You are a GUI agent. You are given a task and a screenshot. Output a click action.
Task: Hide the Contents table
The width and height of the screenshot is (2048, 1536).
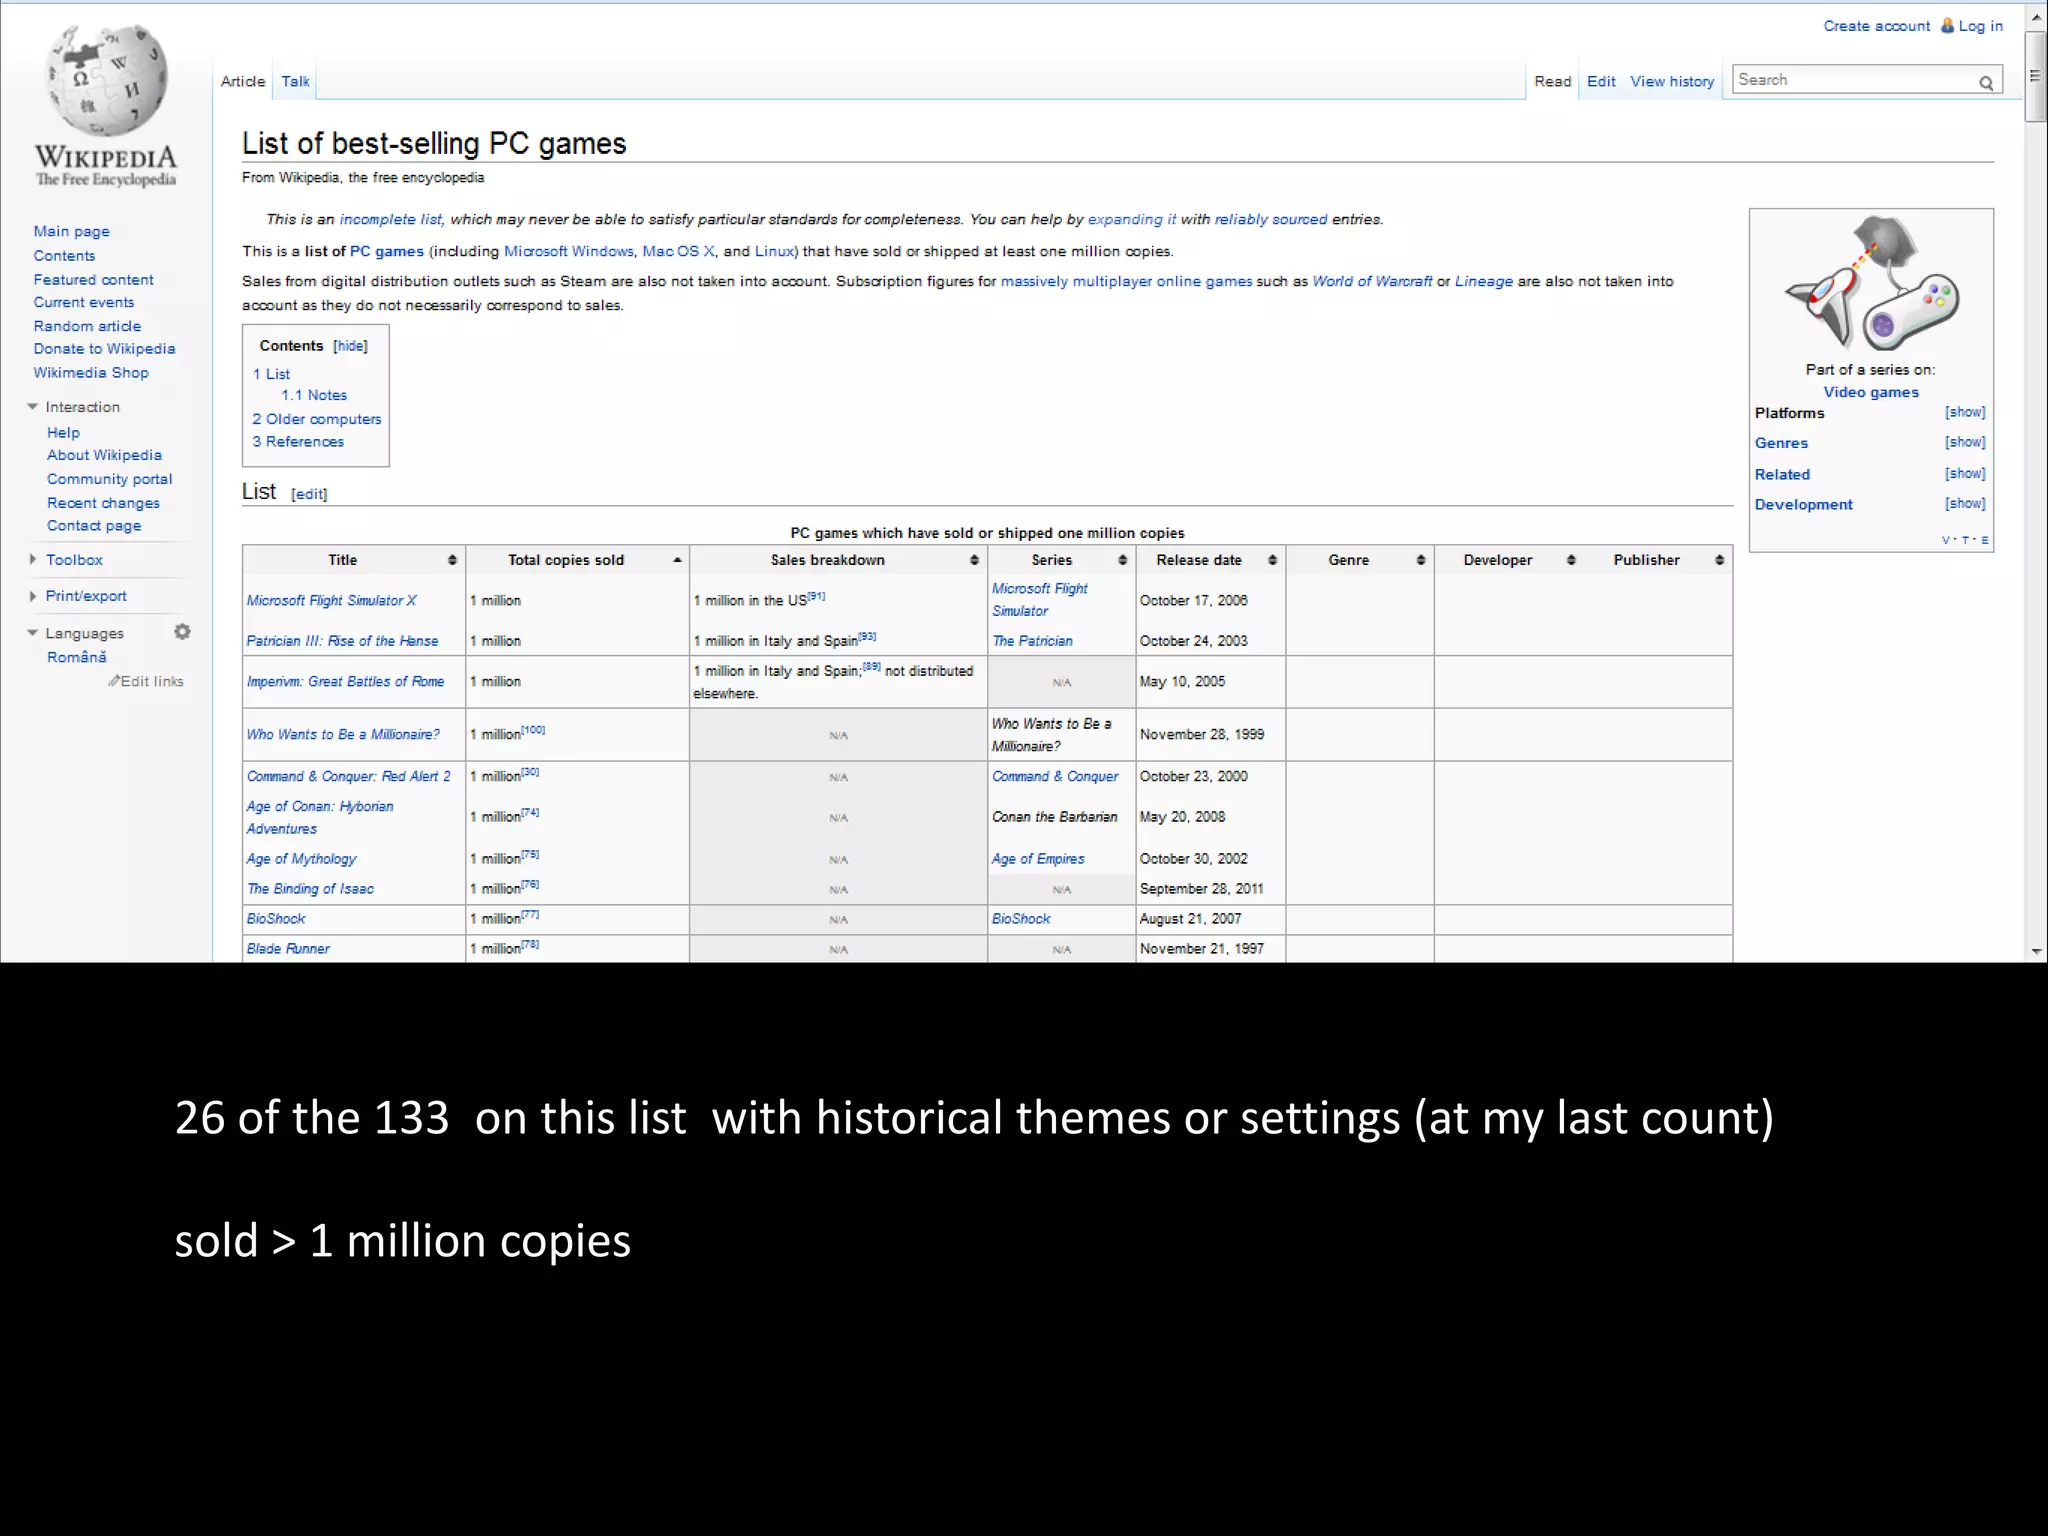[350, 346]
